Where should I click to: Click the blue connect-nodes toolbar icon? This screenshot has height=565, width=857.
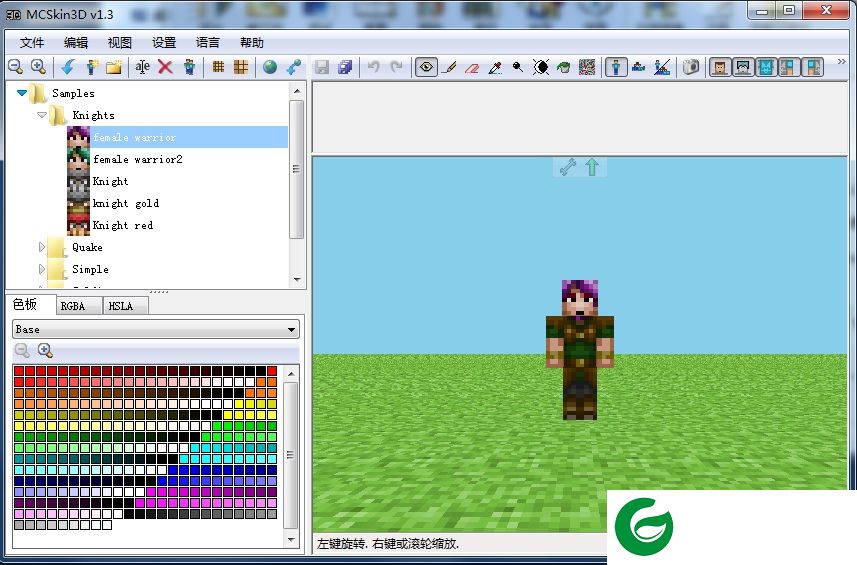coord(294,67)
